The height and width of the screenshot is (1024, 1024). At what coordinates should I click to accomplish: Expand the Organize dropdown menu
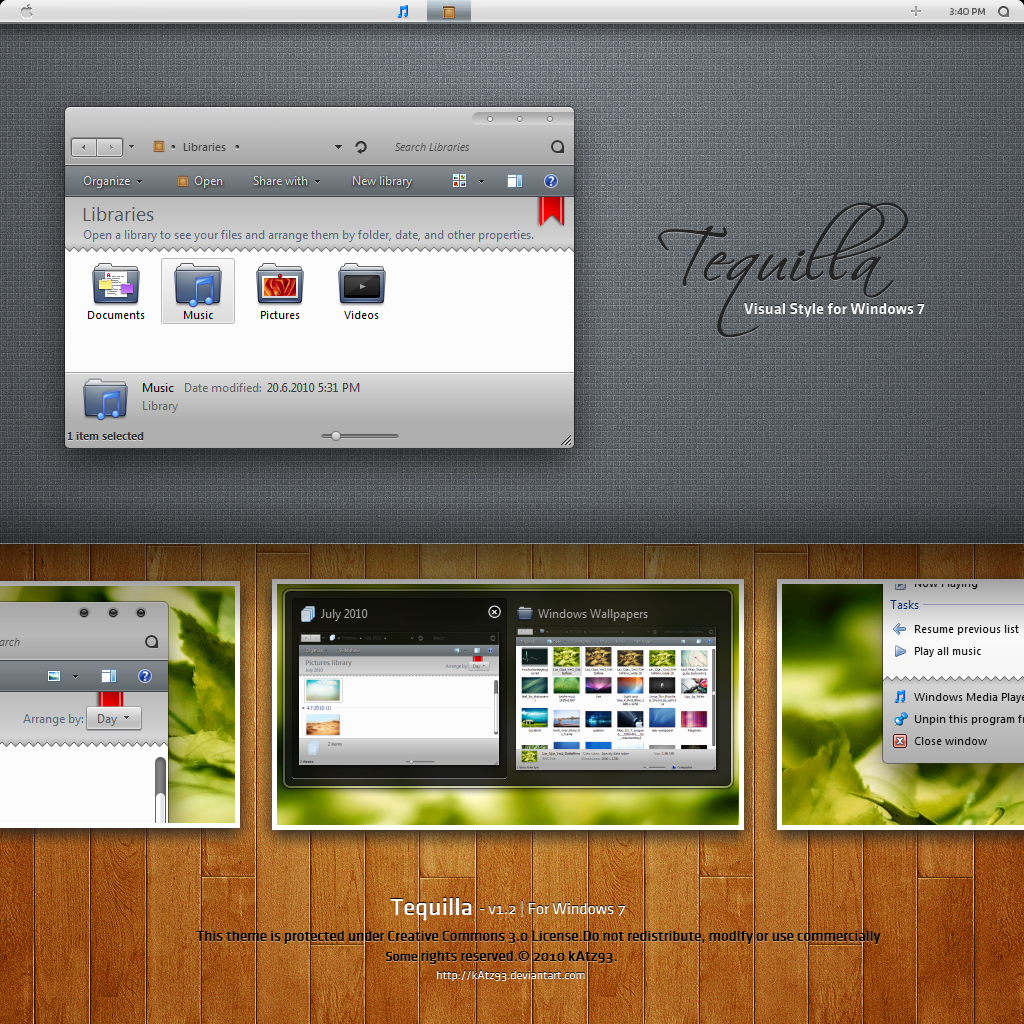pyautogui.click(x=112, y=181)
